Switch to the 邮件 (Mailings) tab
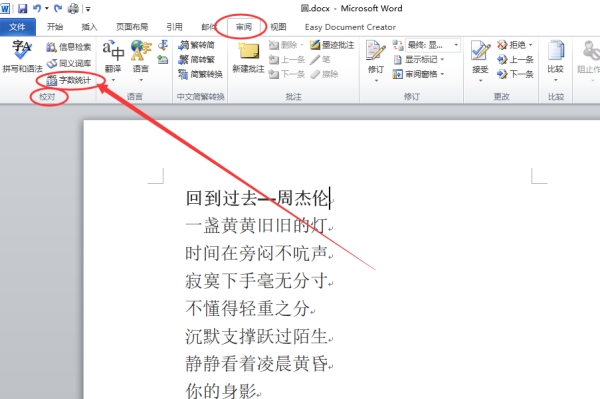600x399 pixels. [x=209, y=27]
